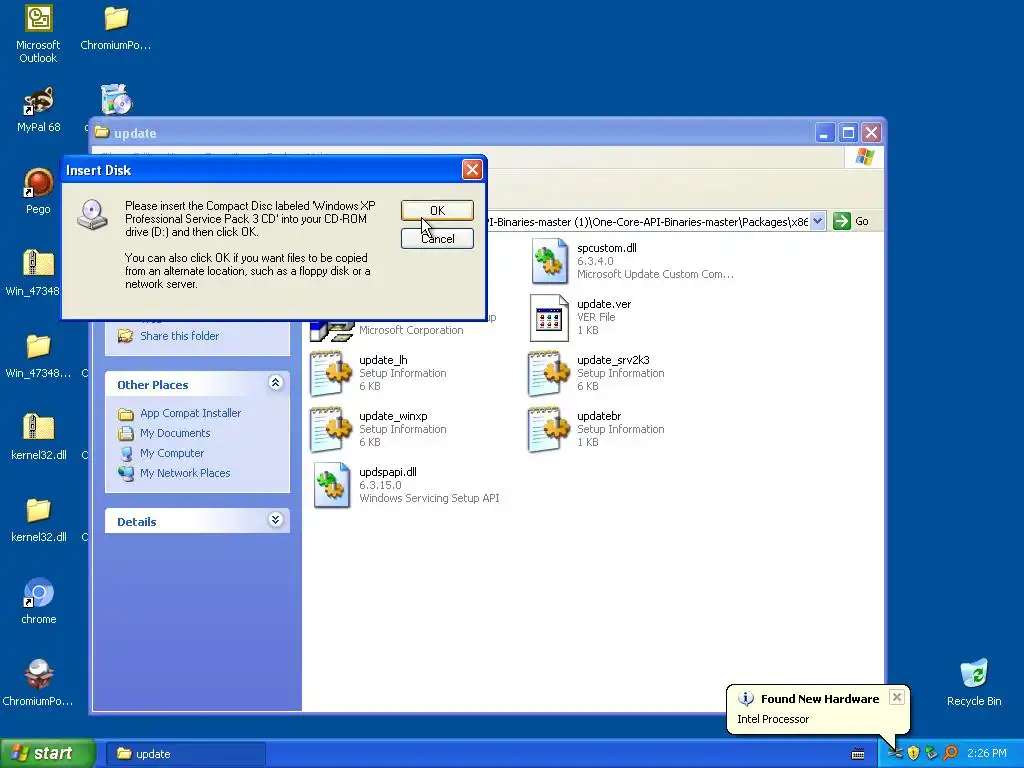Click Cancel in the Insert Disk dialog
Image resolution: width=1024 pixels, height=768 pixels.
(437, 238)
